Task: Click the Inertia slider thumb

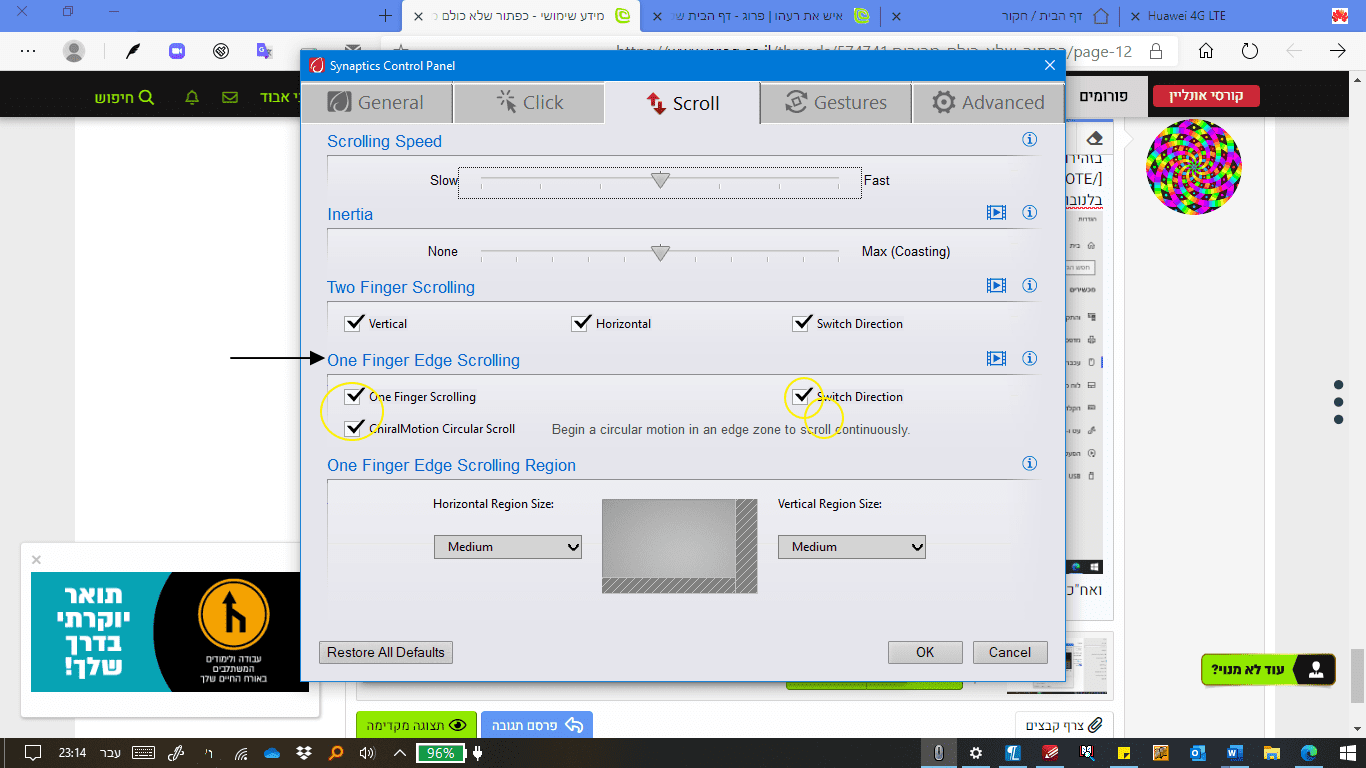Action: (x=660, y=253)
